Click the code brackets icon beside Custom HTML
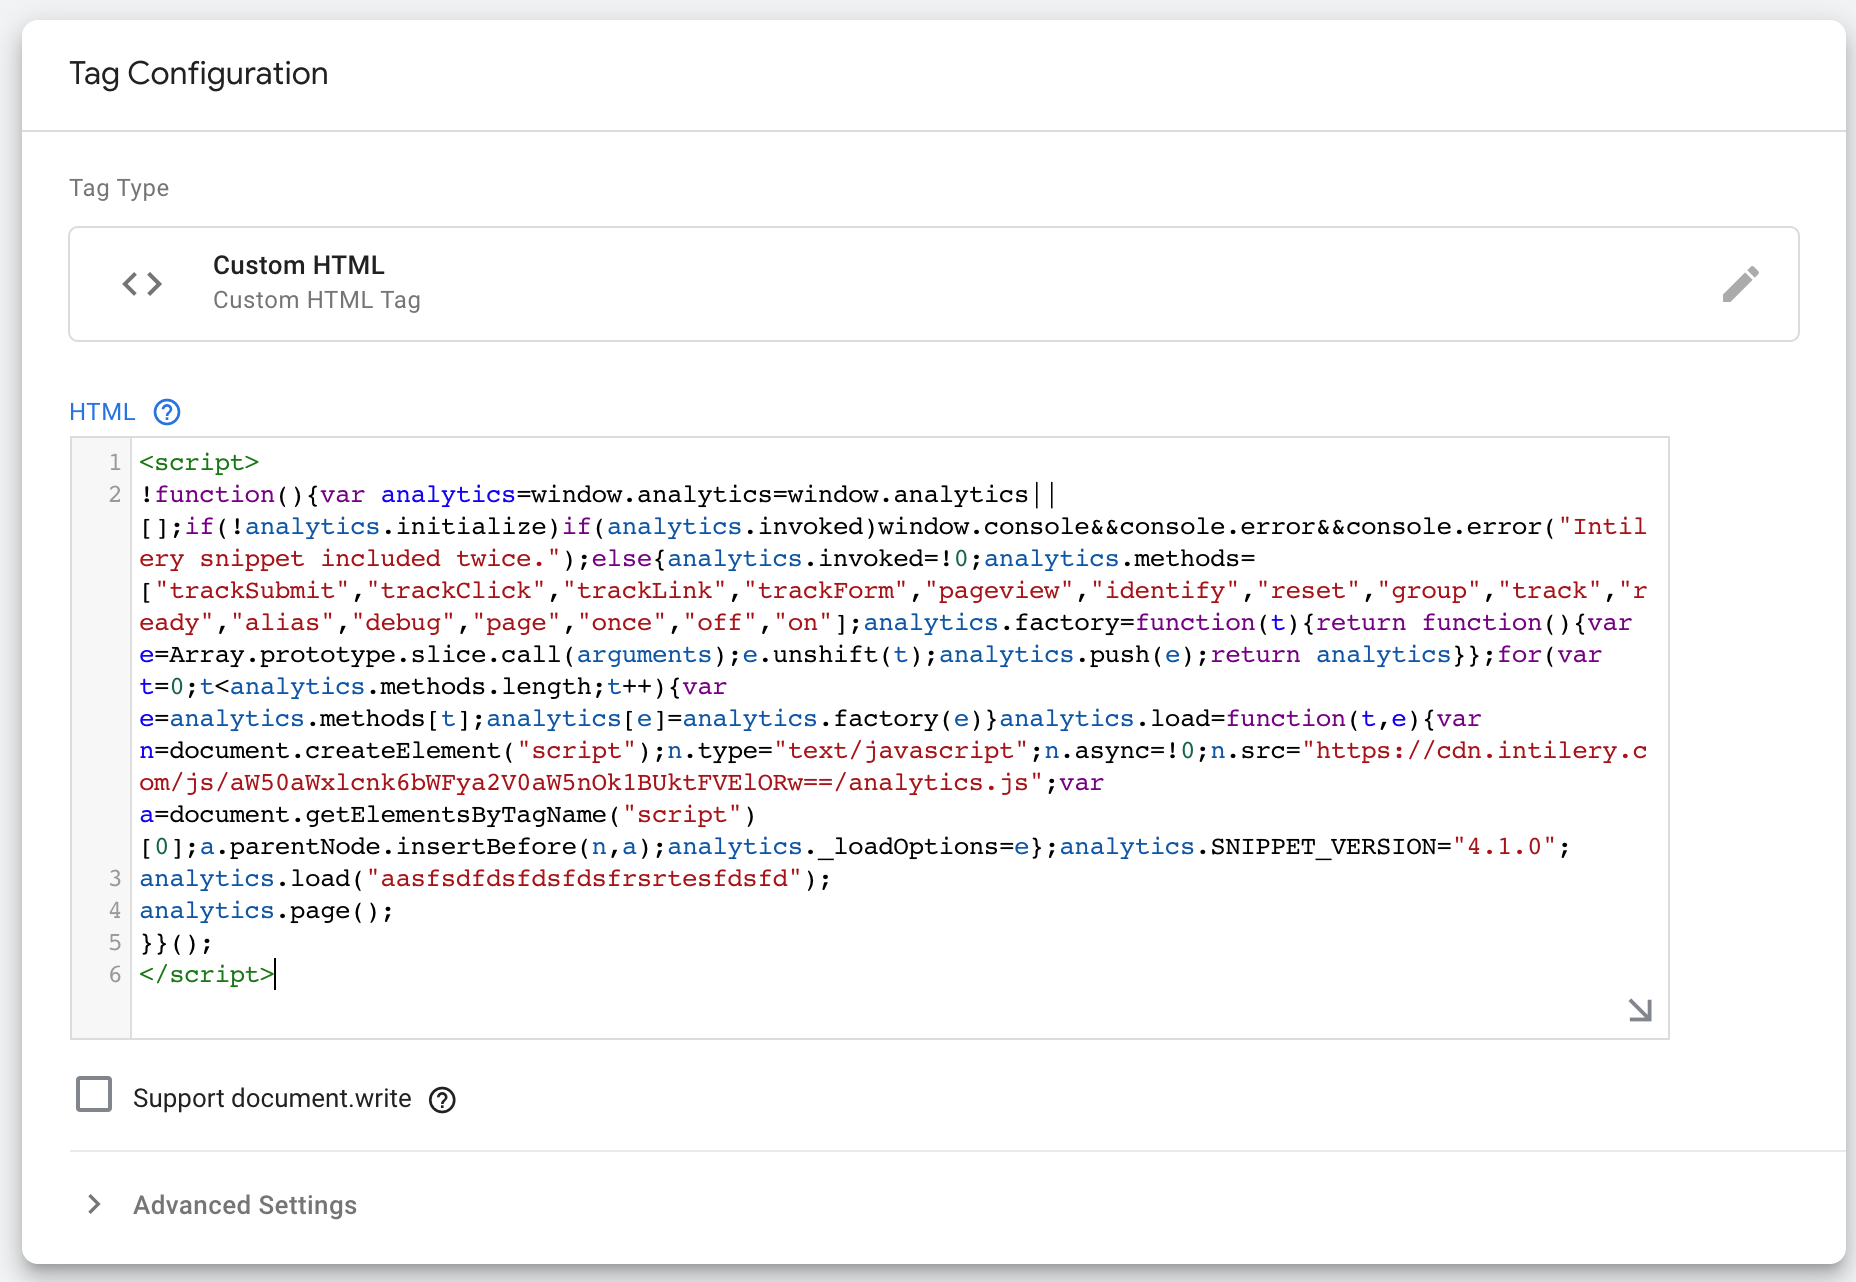The width and height of the screenshot is (1856, 1282). [x=142, y=284]
